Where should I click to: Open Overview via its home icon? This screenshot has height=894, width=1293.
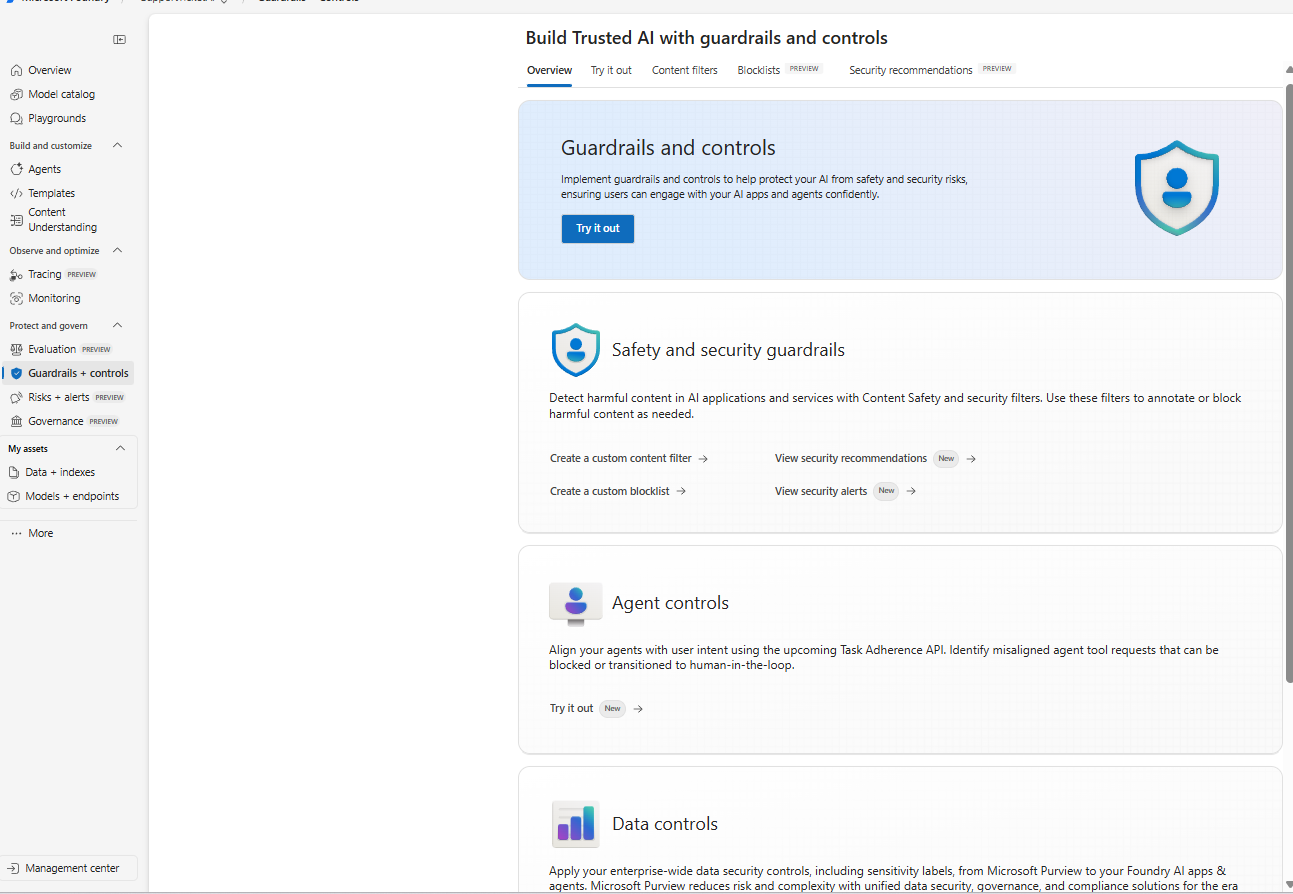click(16, 70)
